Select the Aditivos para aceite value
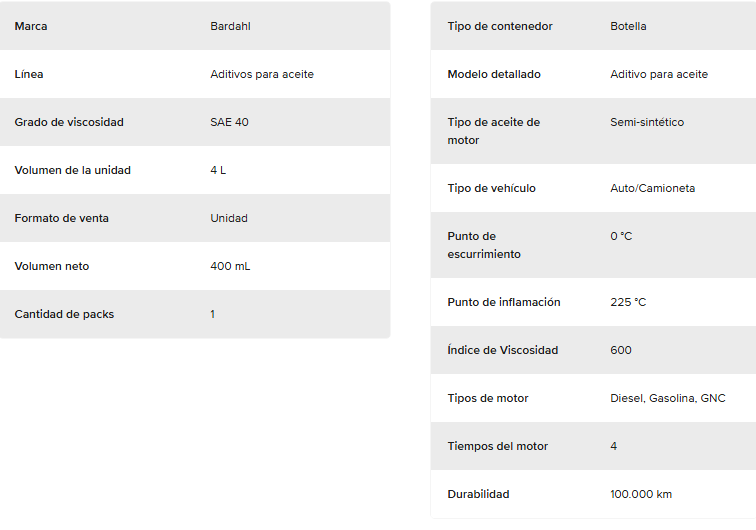 coord(262,74)
